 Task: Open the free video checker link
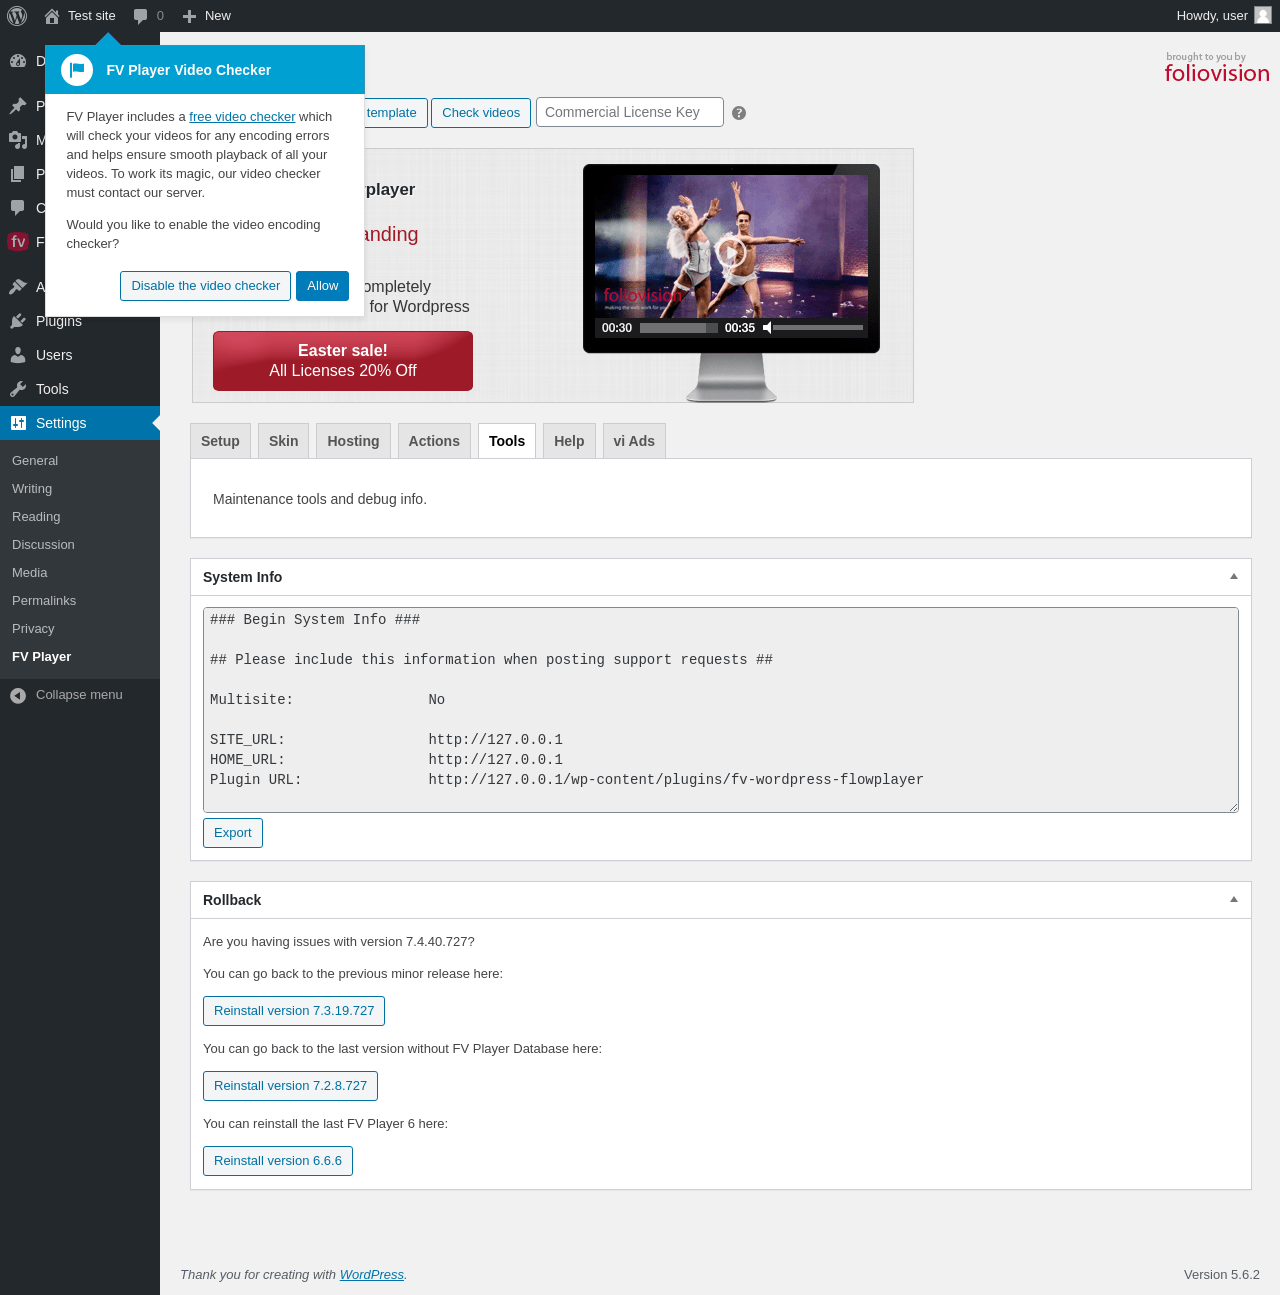pyautogui.click(x=242, y=117)
